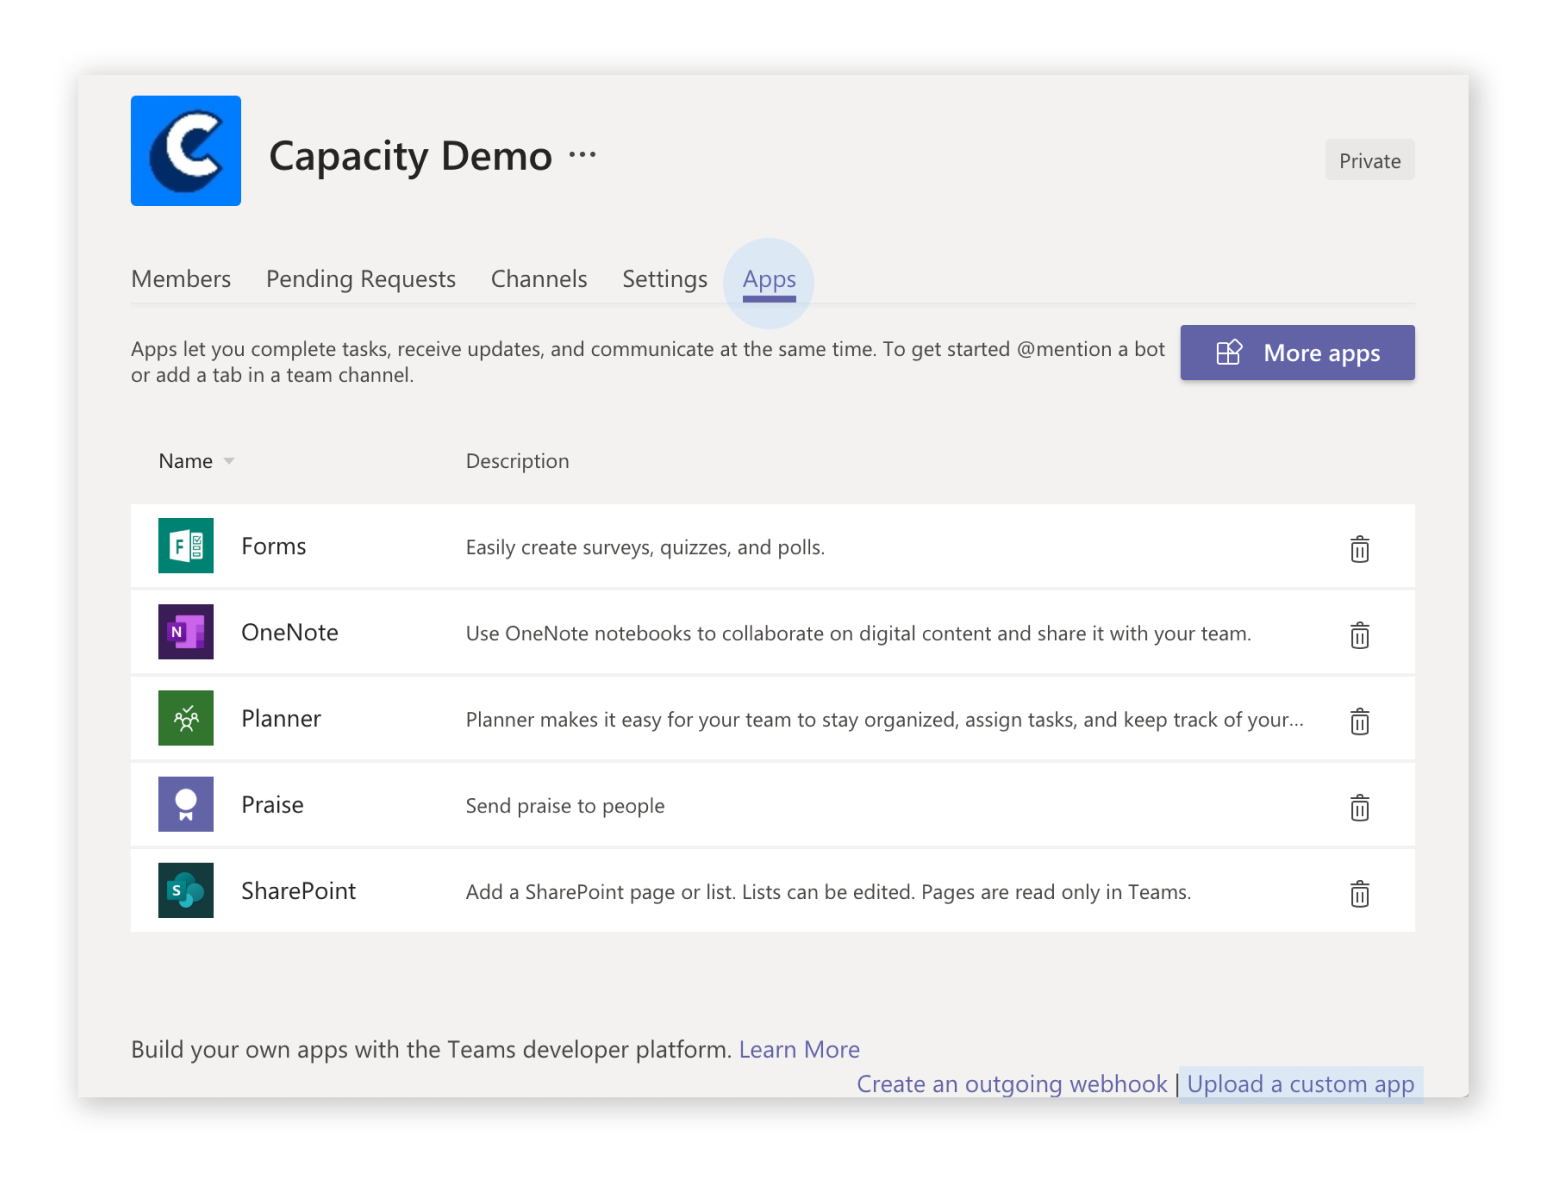The height and width of the screenshot is (1180, 1552).
Task: Click the Description column header
Action: [517, 461]
